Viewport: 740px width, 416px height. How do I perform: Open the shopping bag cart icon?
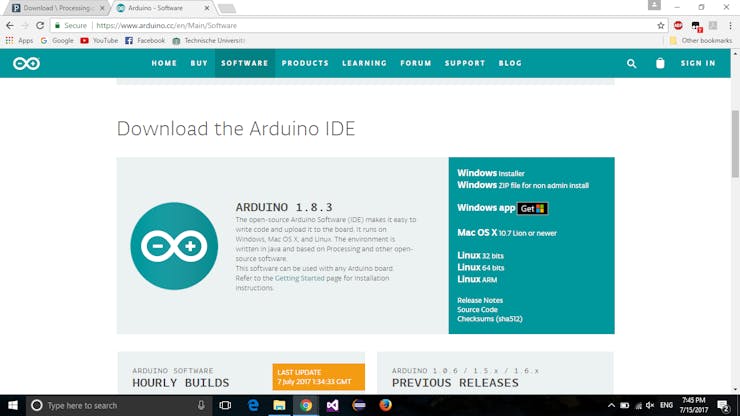[x=660, y=63]
